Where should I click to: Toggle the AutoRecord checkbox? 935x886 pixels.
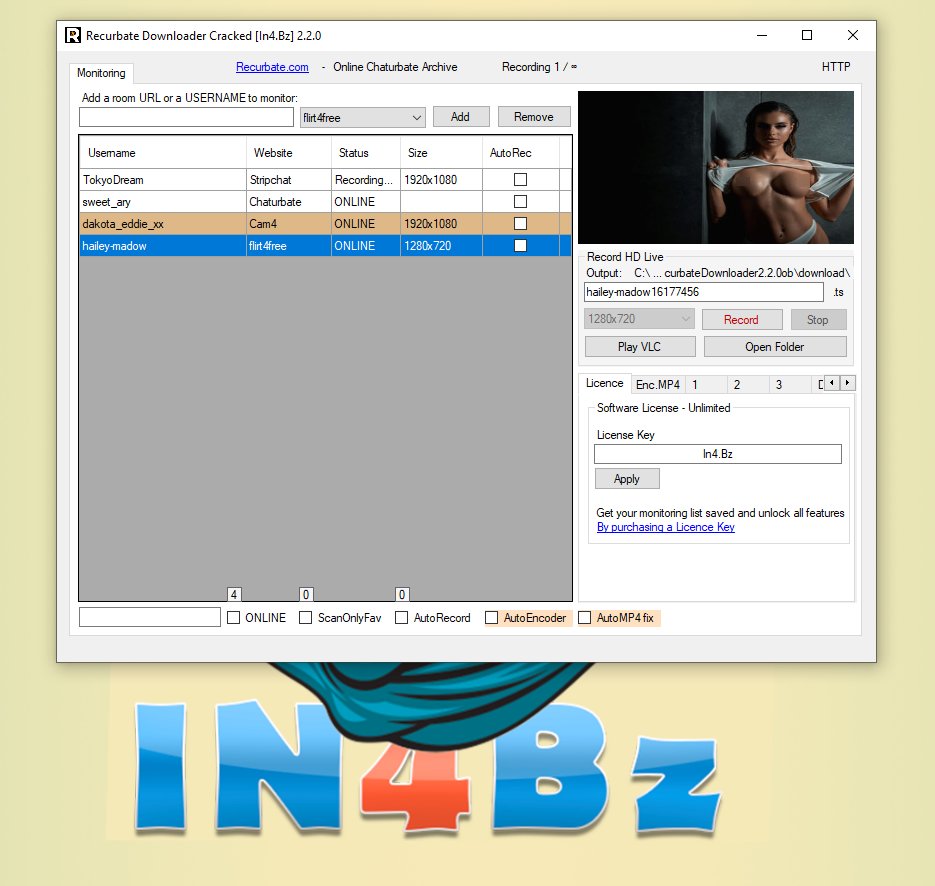pyautogui.click(x=402, y=618)
